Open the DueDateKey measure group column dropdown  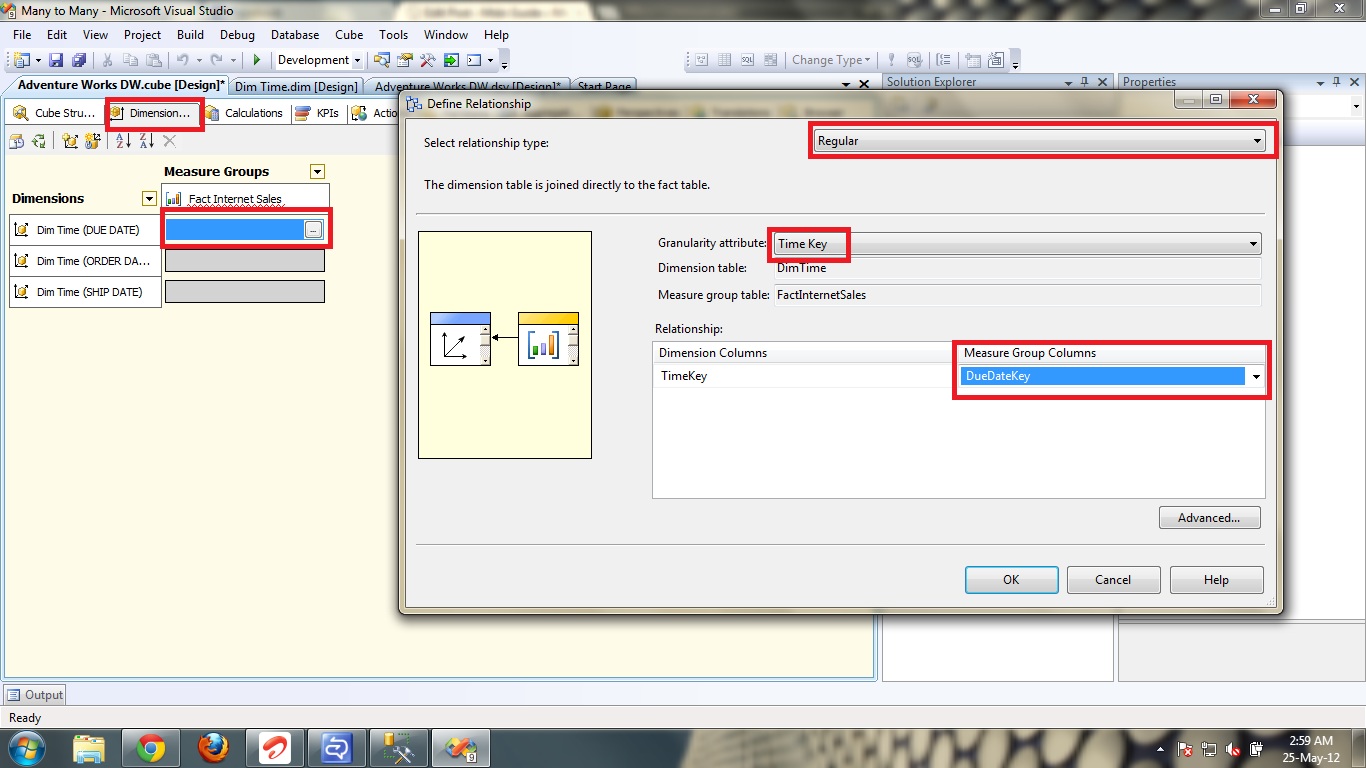pyautogui.click(x=1255, y=376)
